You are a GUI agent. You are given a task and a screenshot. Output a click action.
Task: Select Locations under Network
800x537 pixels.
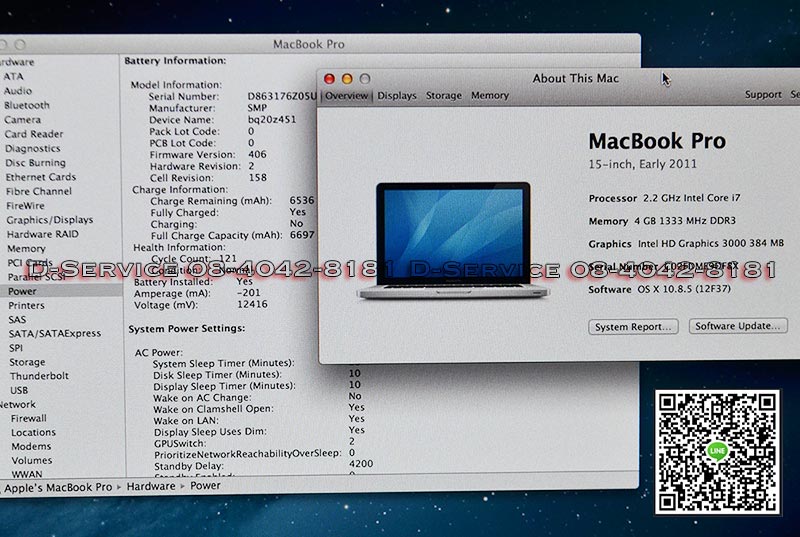pyautogui.click(x=34, y=432)
